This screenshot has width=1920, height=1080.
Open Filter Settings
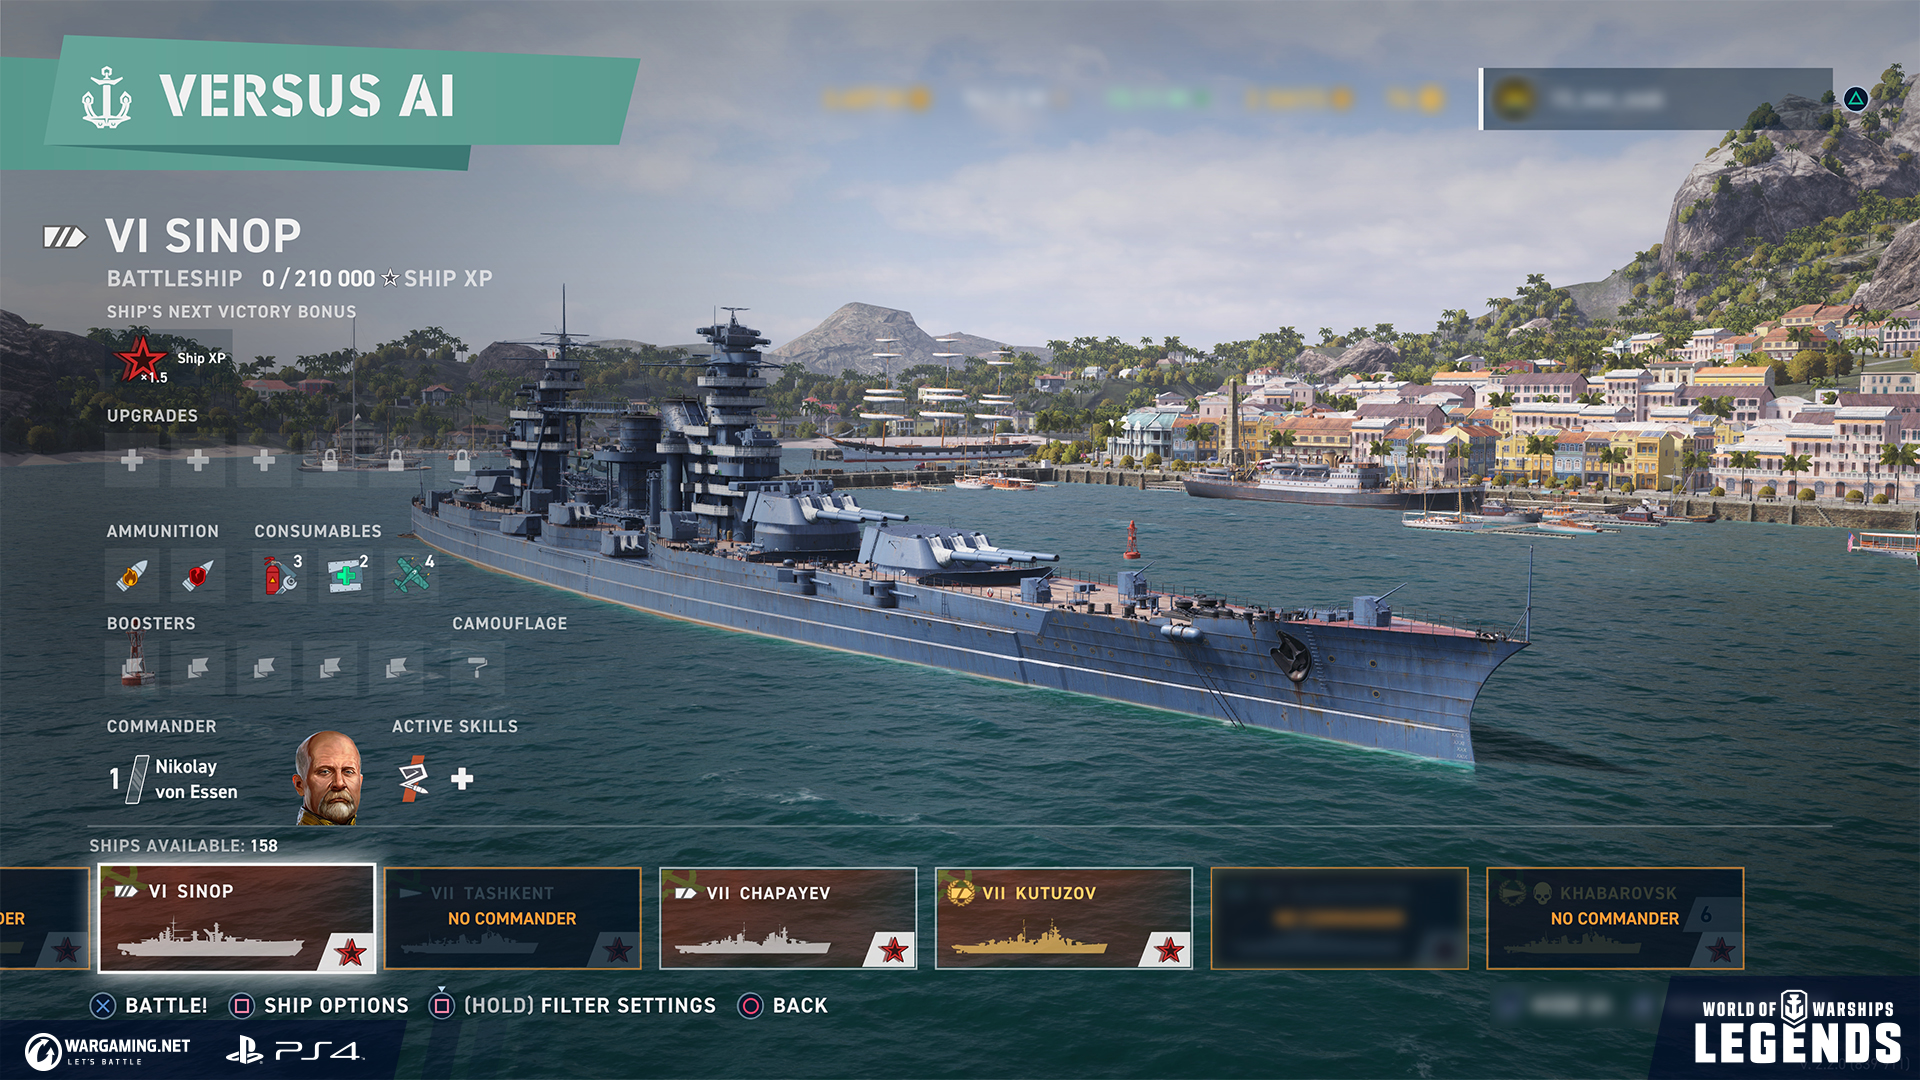(x=573, y=1005)
